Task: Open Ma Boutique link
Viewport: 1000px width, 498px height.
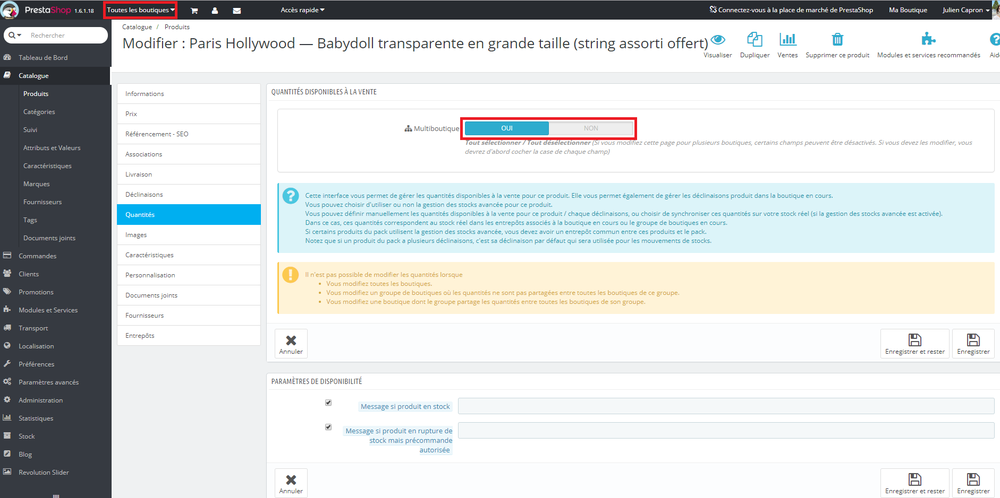Action: click(909, 10)
